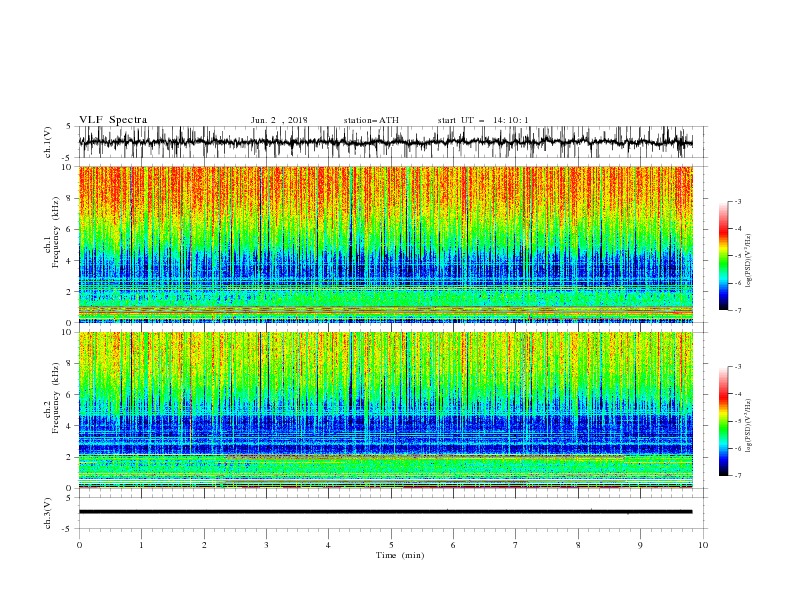Screen dimensions: 792x612
Task: Click the time axis tick label '0'
Action: pos(79,545)
